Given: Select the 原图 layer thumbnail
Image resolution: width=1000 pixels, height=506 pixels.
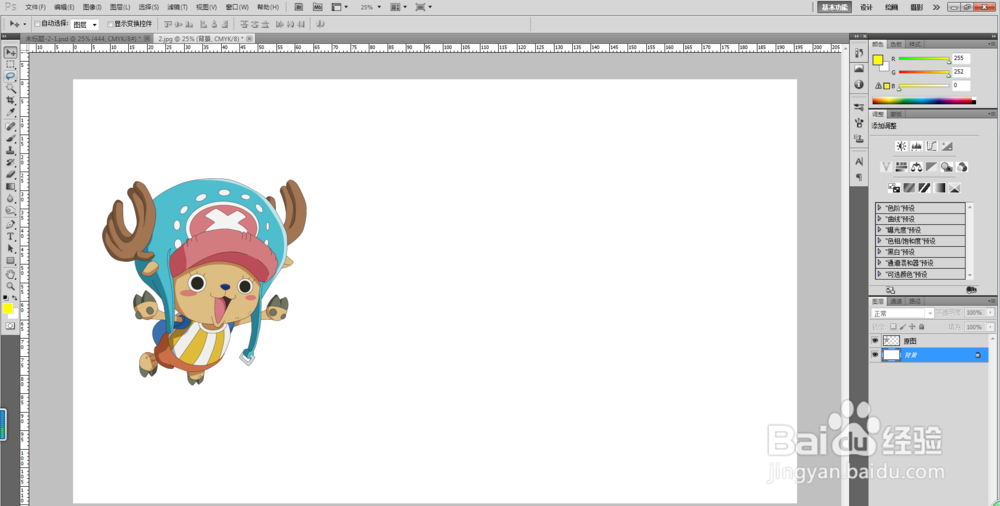Looking at the screenshot, I should (891, 341).
